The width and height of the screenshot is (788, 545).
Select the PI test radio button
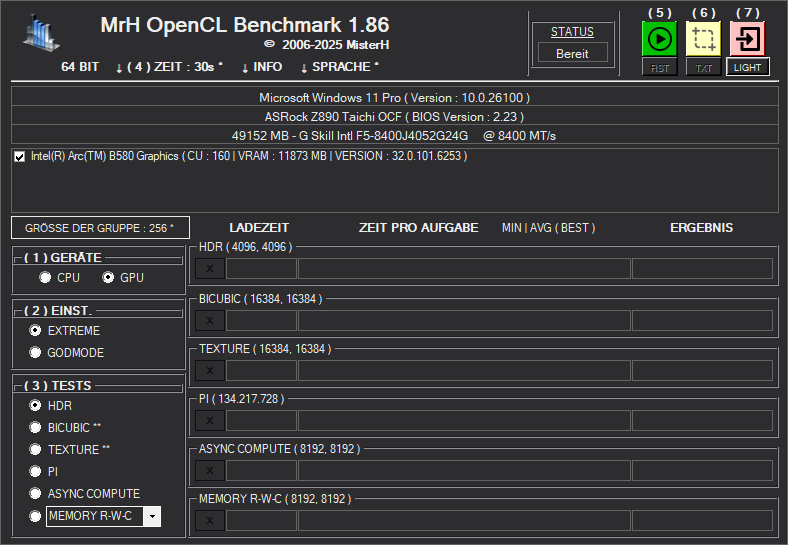click(35, 471)
